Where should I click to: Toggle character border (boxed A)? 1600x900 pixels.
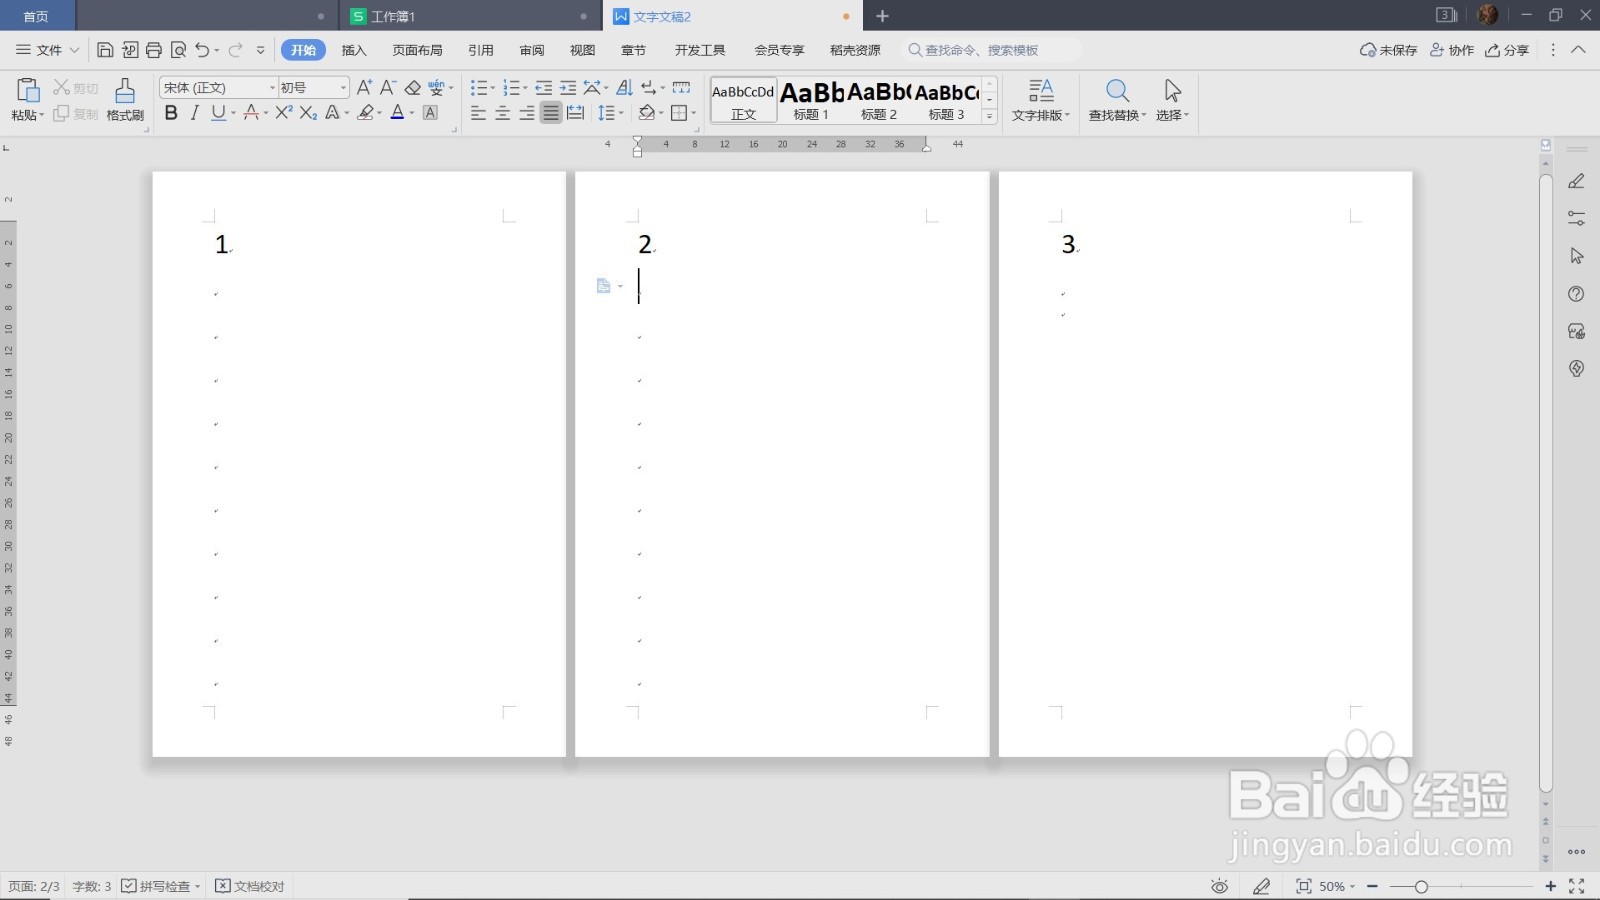coord(430,113)
